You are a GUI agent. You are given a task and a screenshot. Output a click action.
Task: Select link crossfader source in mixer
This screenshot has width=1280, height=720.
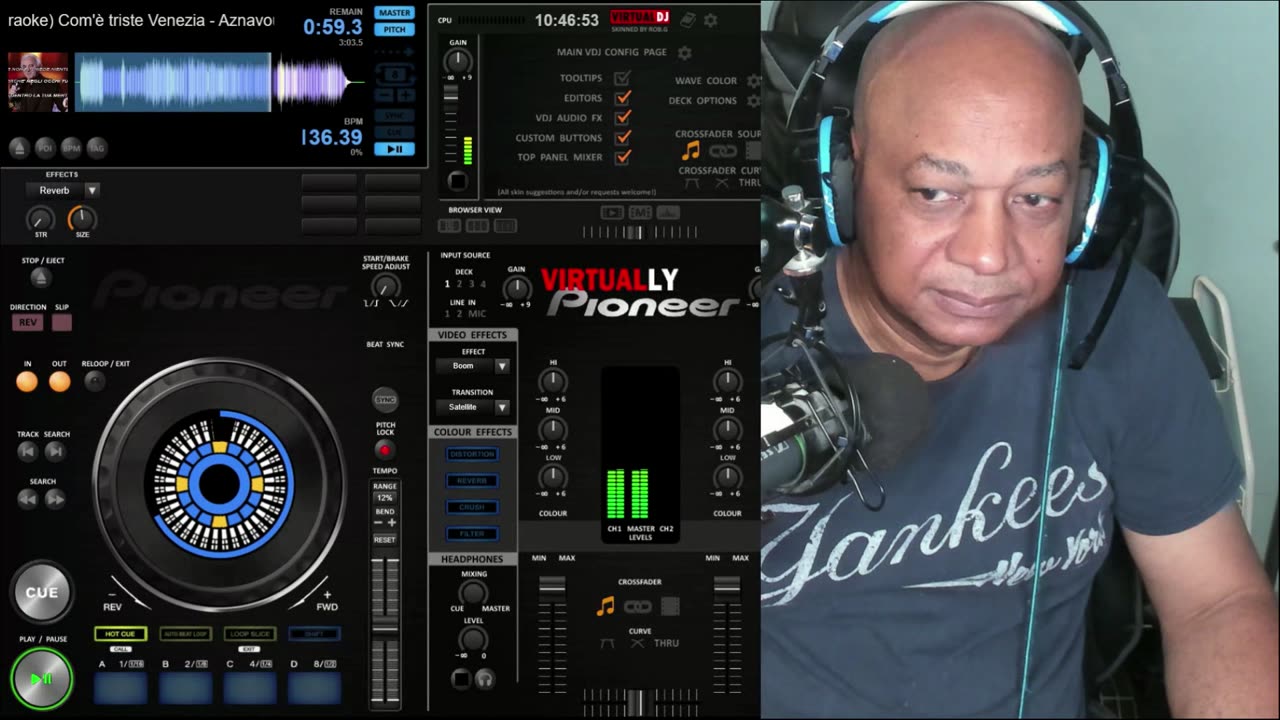coord(637,606)
